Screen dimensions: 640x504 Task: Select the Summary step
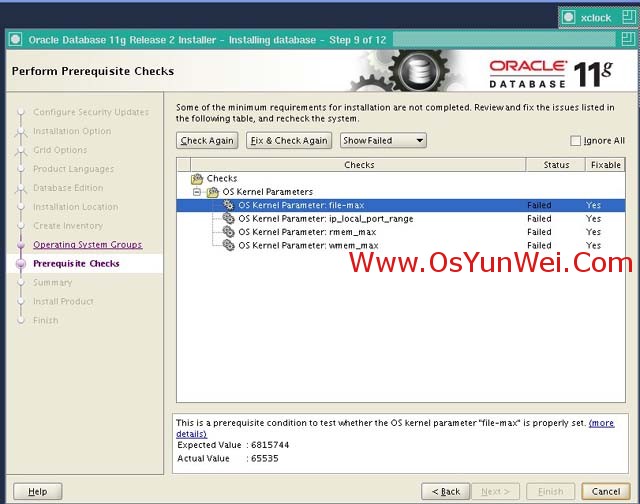click(52, 282)
